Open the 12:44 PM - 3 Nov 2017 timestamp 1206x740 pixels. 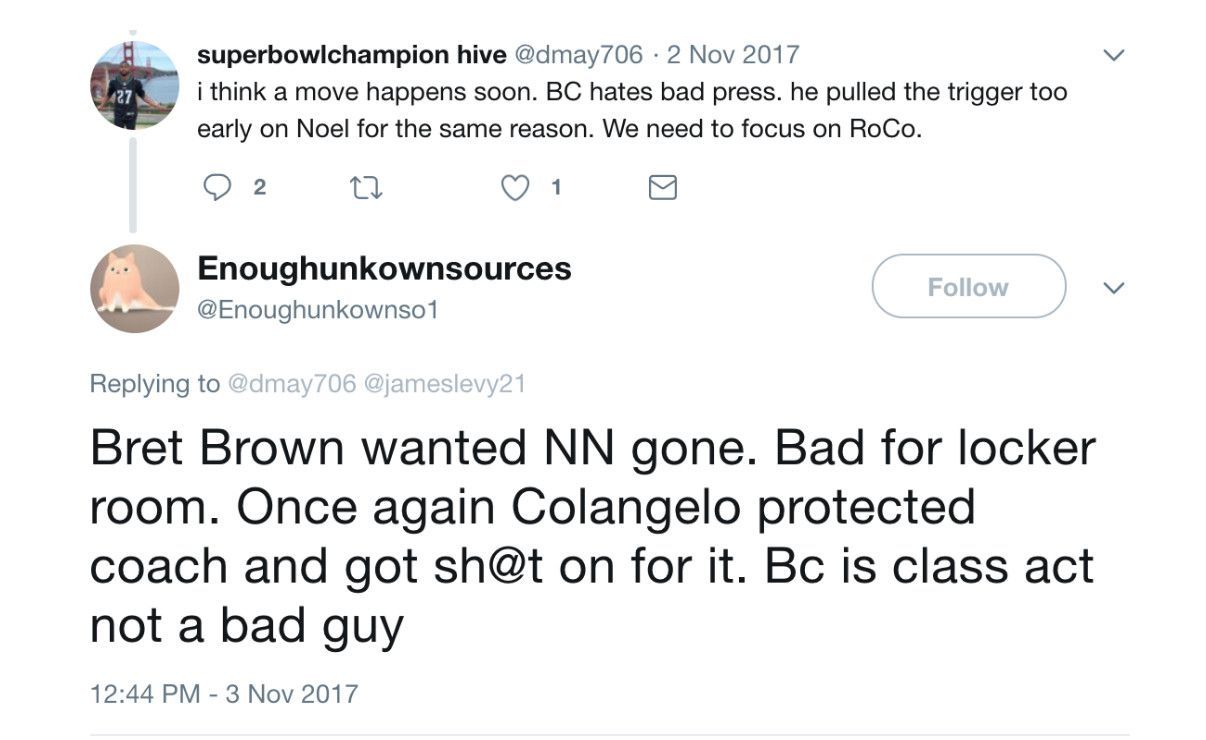point(224,693)
